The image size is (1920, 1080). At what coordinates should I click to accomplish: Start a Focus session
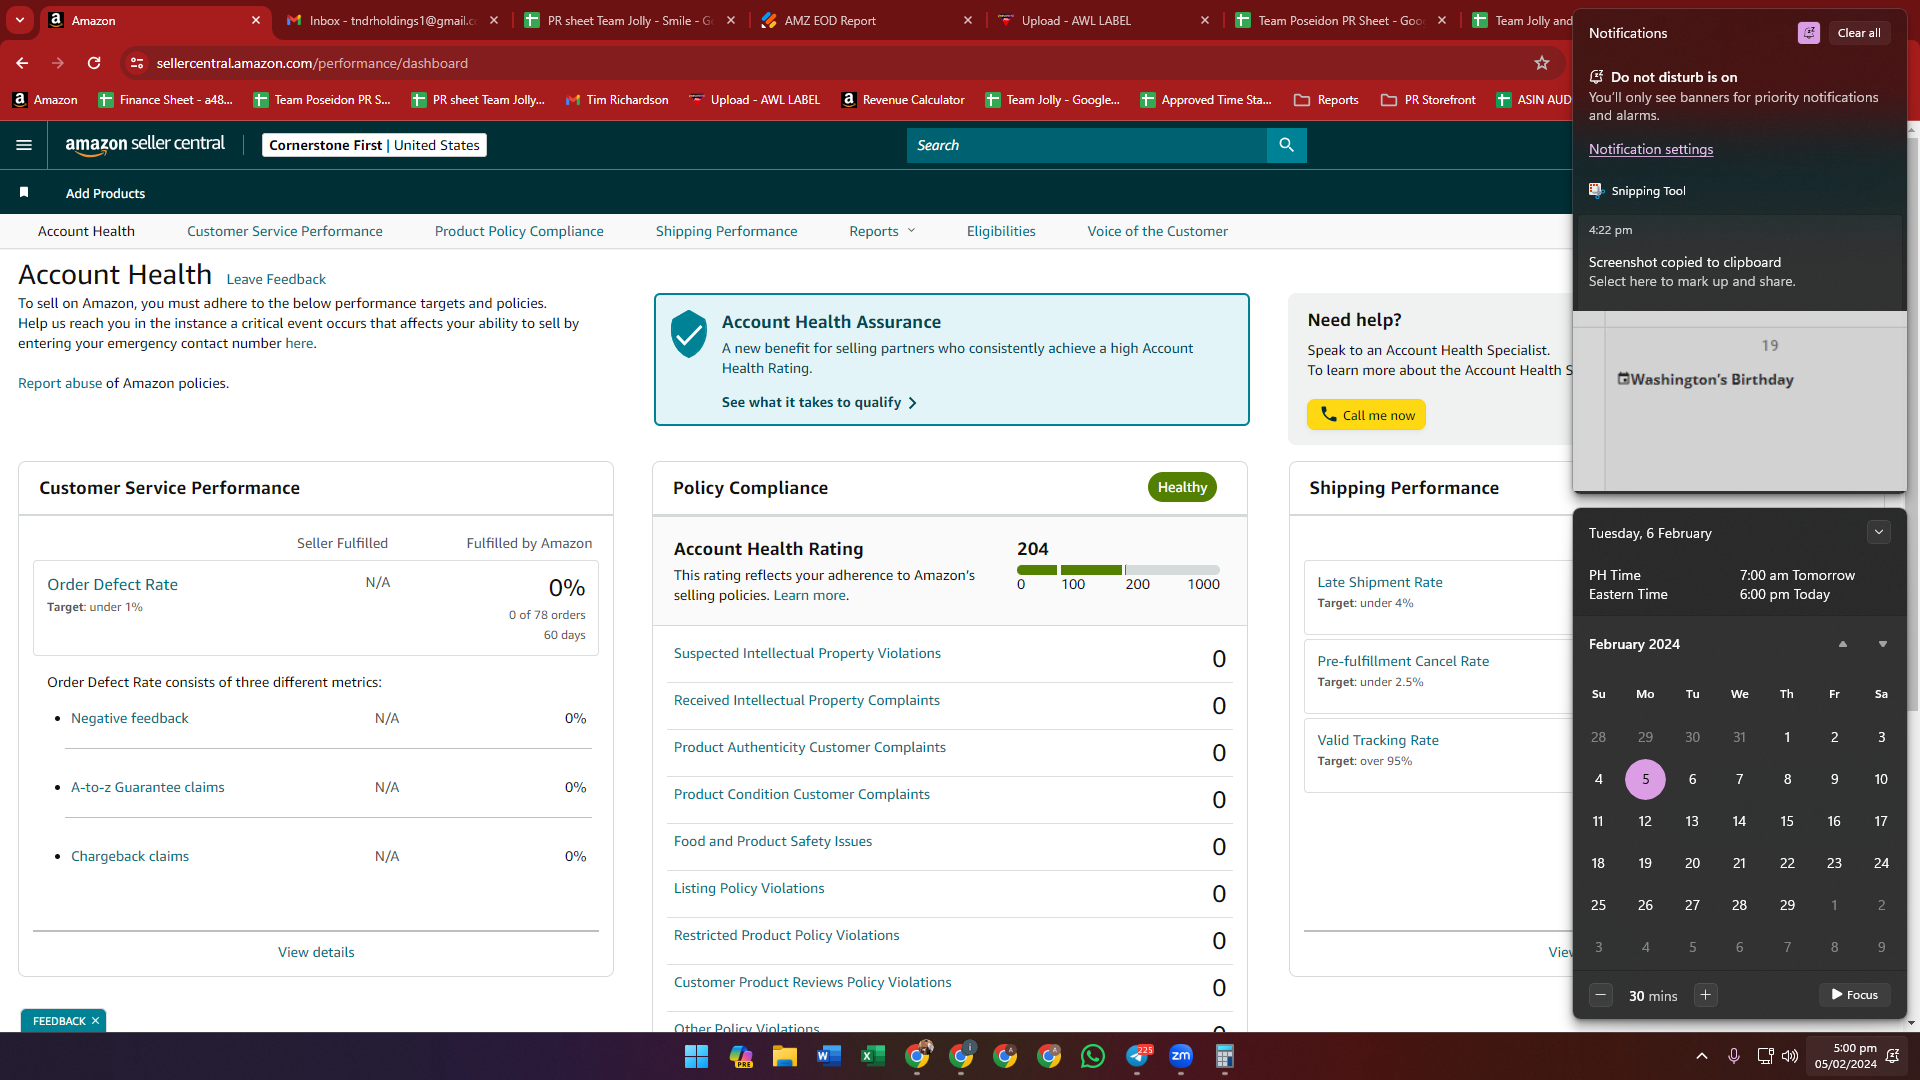[x=1854, y=995]
